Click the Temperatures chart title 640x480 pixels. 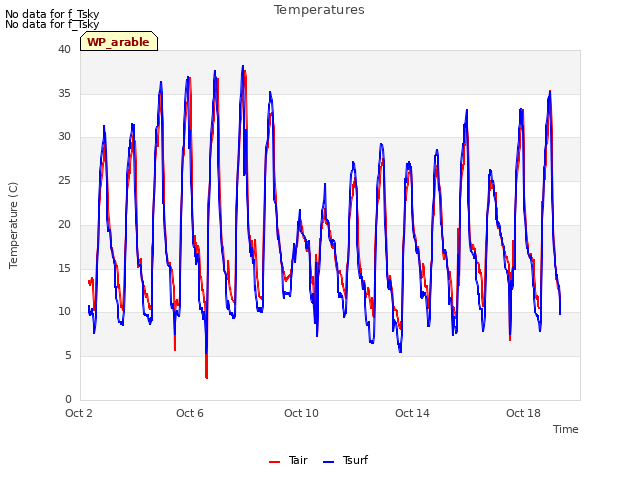coord(319,10)
